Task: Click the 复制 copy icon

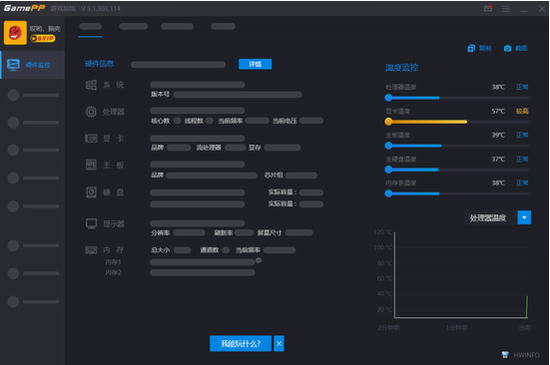Action: click(471, 48)
